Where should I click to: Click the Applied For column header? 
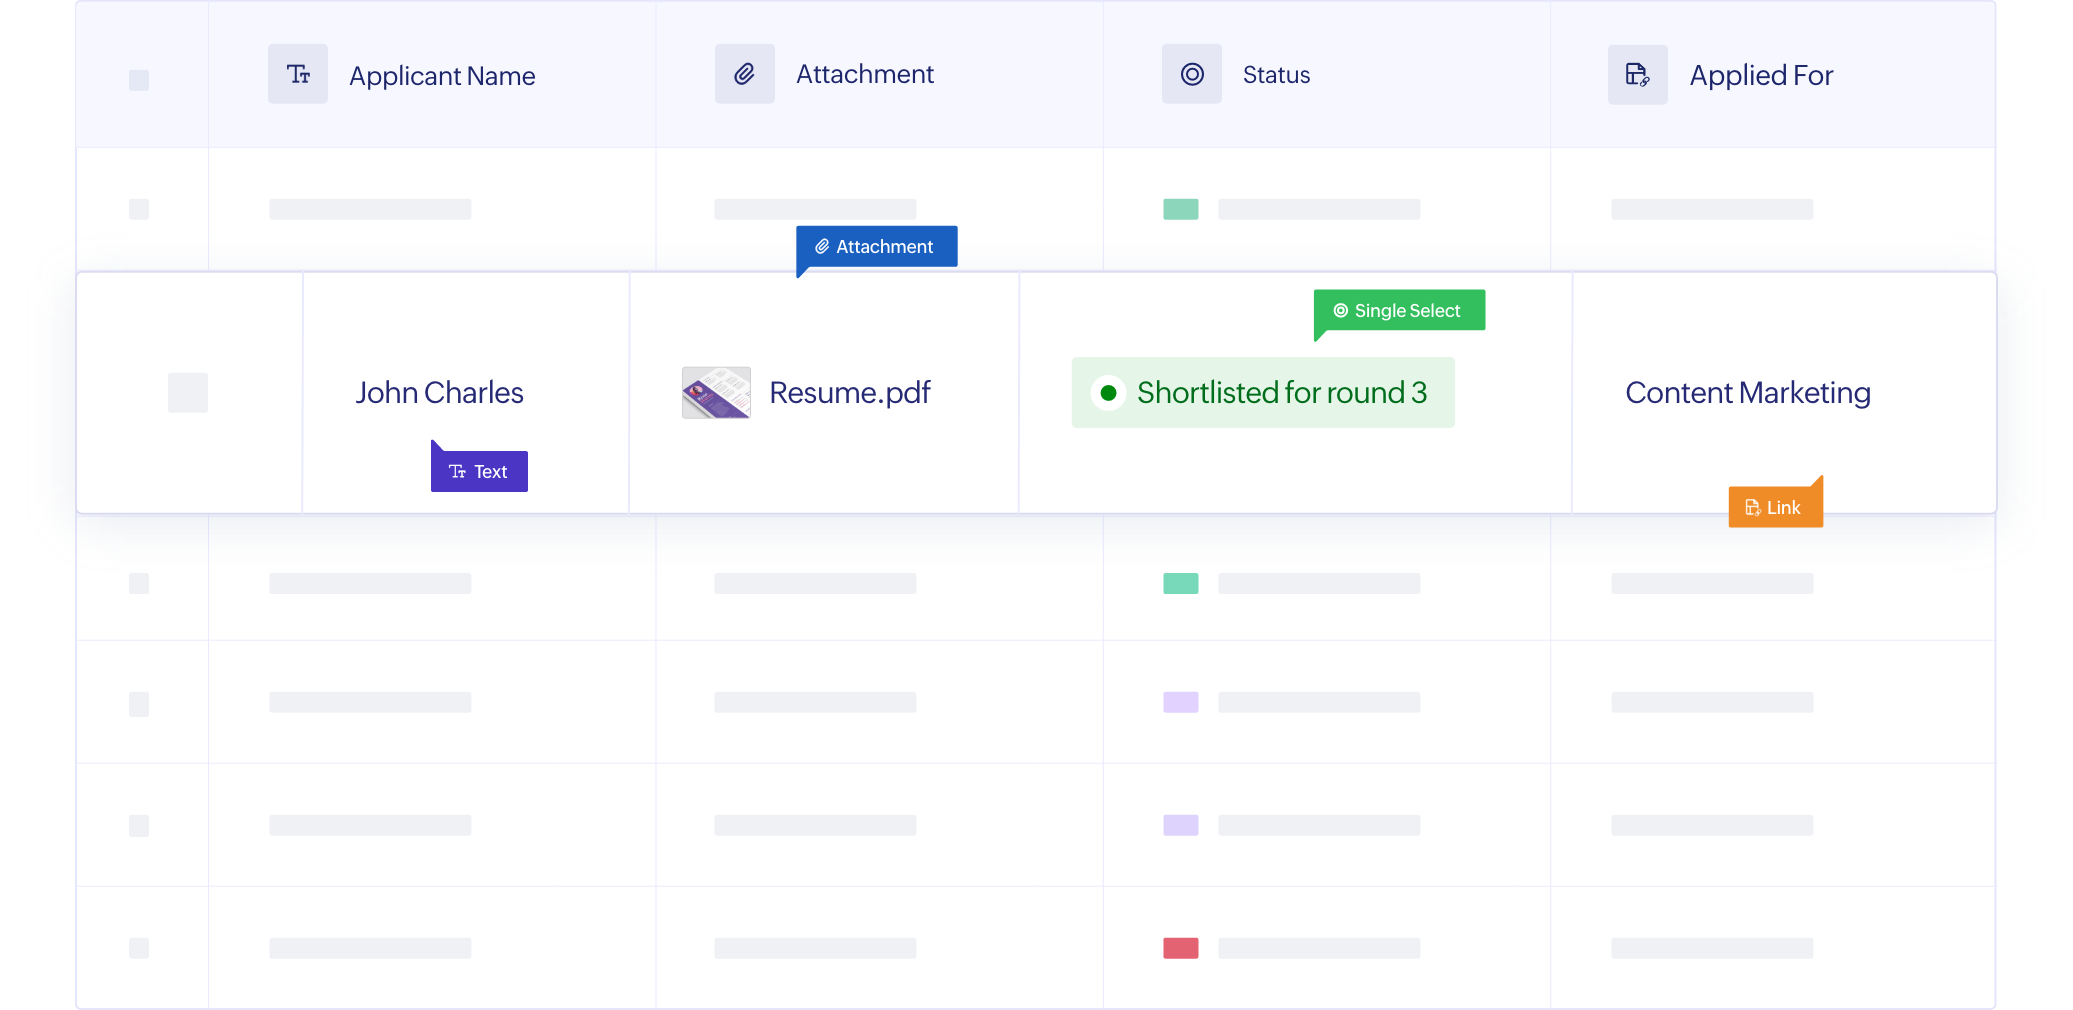[1761, 76]
